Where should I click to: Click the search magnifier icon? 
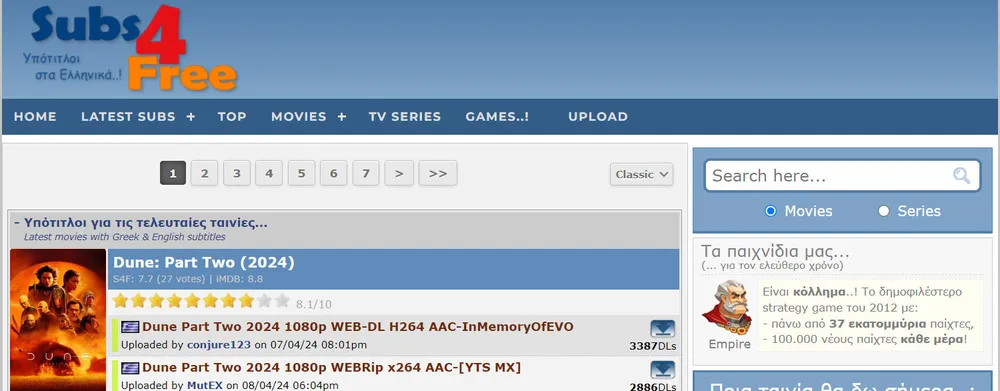pos(961,176)
